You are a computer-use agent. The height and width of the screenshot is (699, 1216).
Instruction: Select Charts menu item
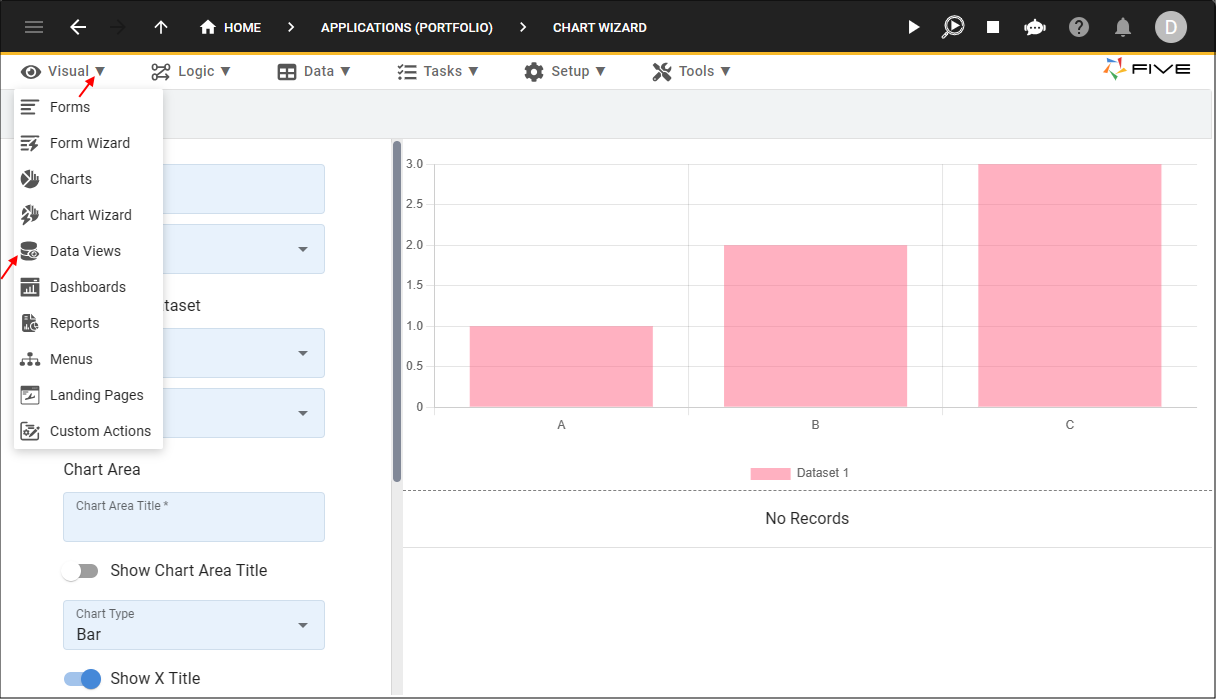(88, 179)
